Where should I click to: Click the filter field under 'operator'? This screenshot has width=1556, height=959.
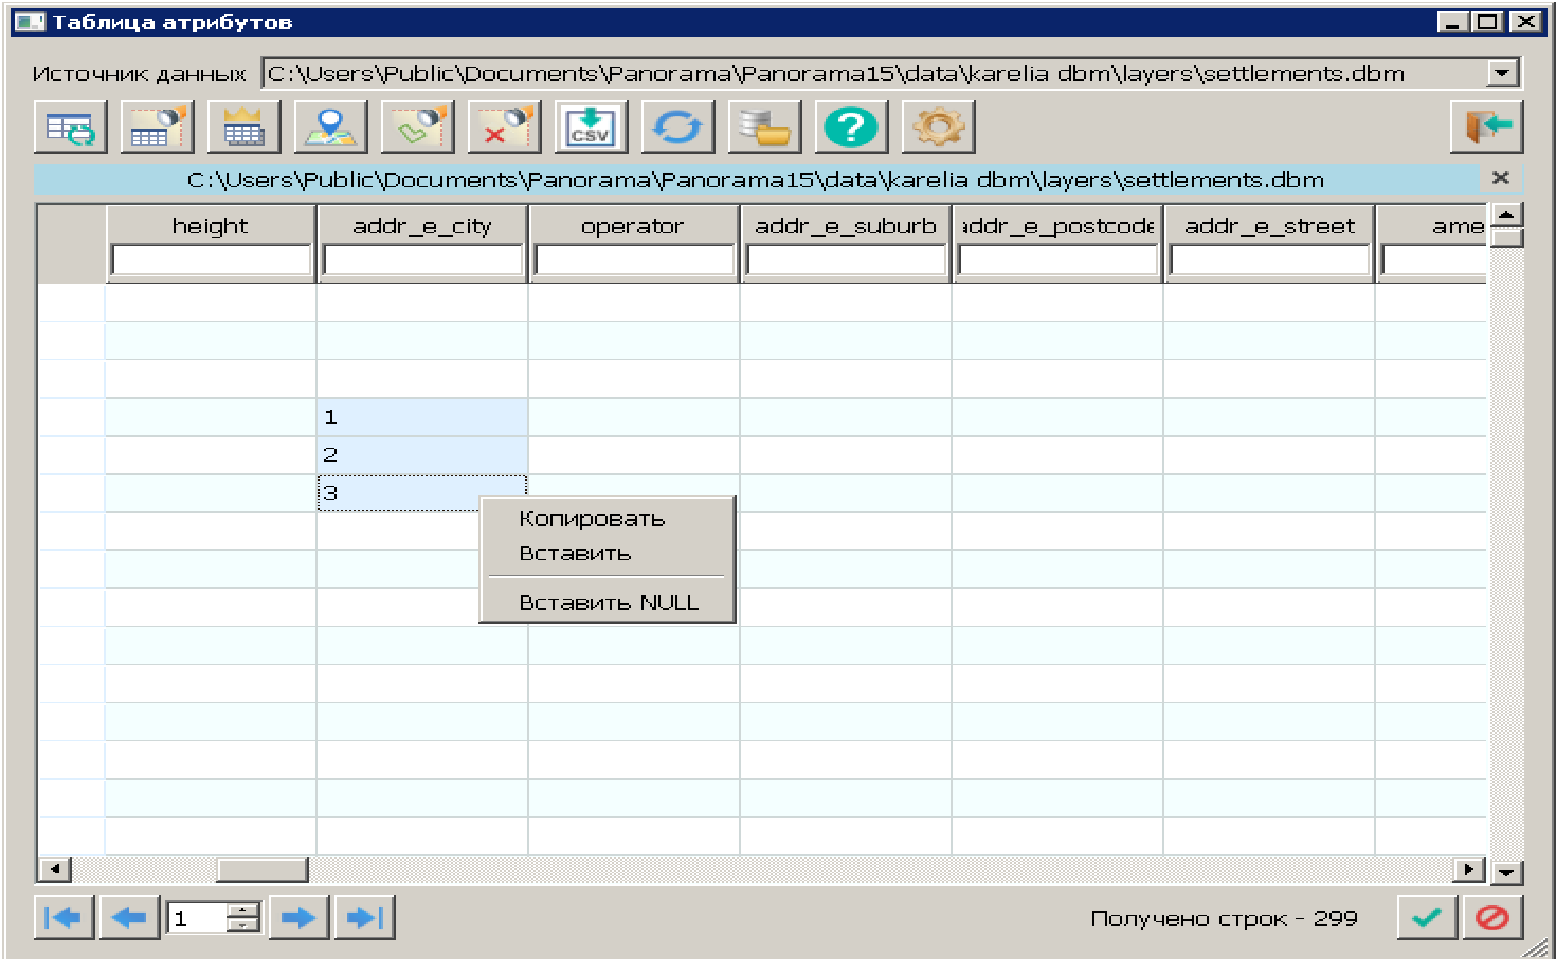click(x=634, y=260)
